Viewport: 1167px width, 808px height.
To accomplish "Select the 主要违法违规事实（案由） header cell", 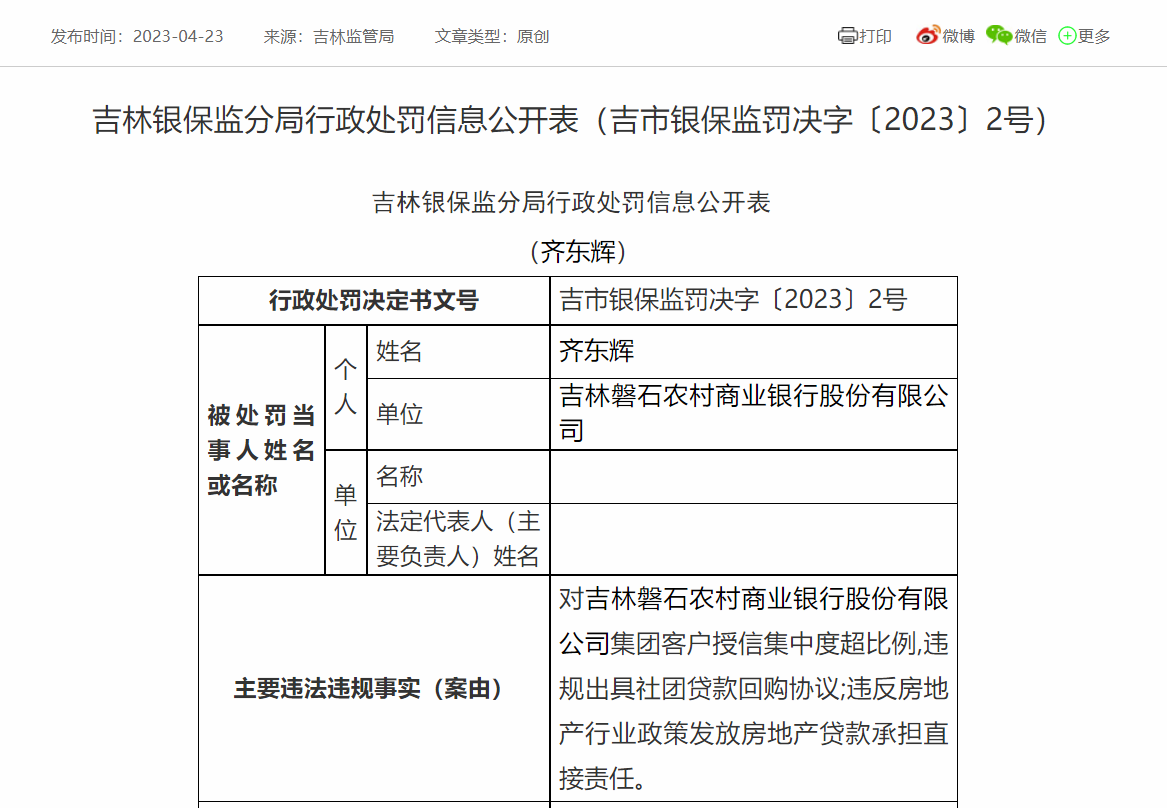I will tap(374, 688).
